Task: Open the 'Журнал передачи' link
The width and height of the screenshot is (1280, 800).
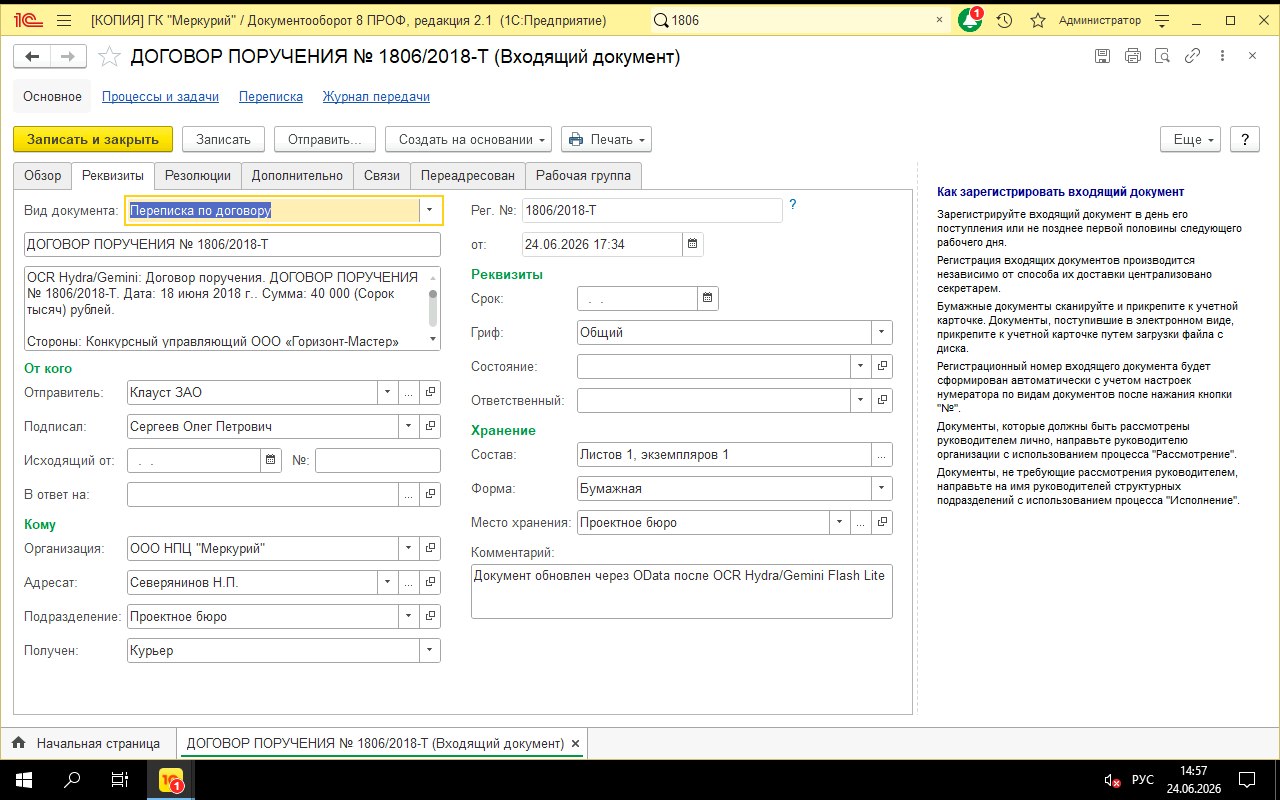Action: coord(376,97)
